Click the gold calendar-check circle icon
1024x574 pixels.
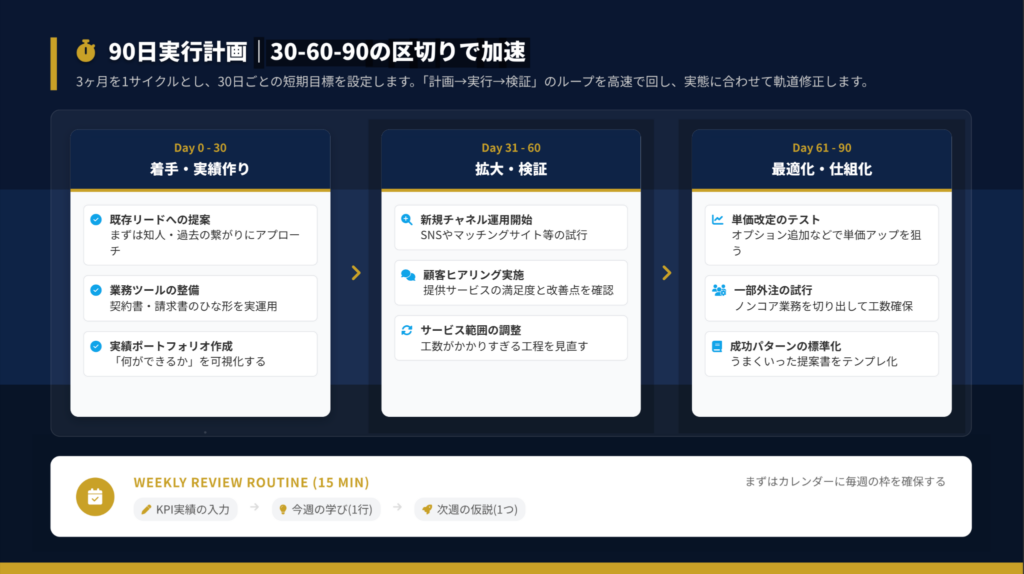coord(95,496)
